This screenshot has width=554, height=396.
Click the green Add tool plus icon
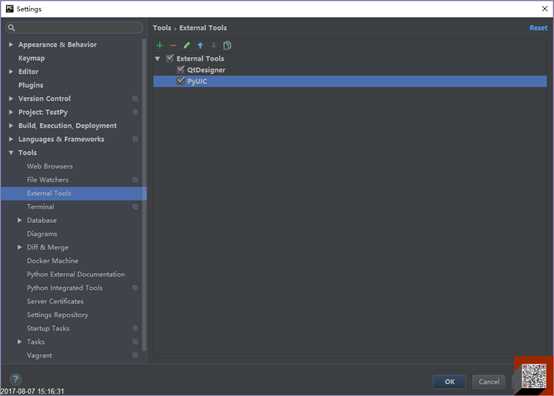159,45
